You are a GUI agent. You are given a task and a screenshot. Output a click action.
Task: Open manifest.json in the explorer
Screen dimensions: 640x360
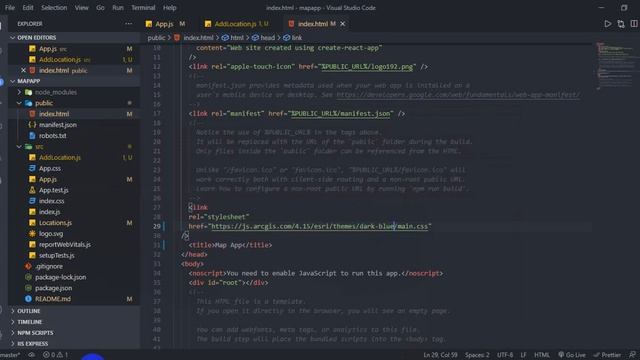[58, 125]
